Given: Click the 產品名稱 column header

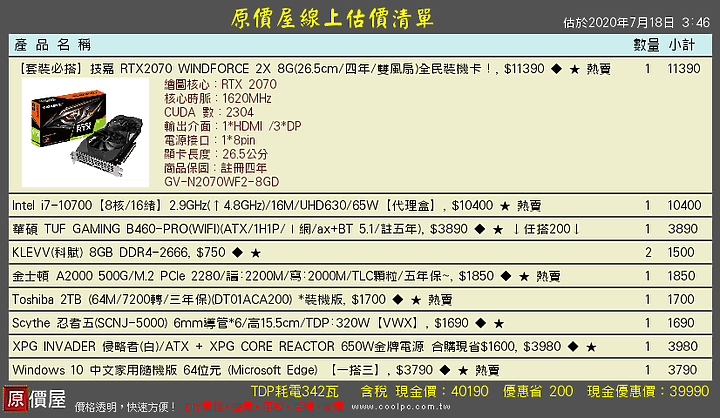Looking at the screenshot, I should tap(52, 45).
